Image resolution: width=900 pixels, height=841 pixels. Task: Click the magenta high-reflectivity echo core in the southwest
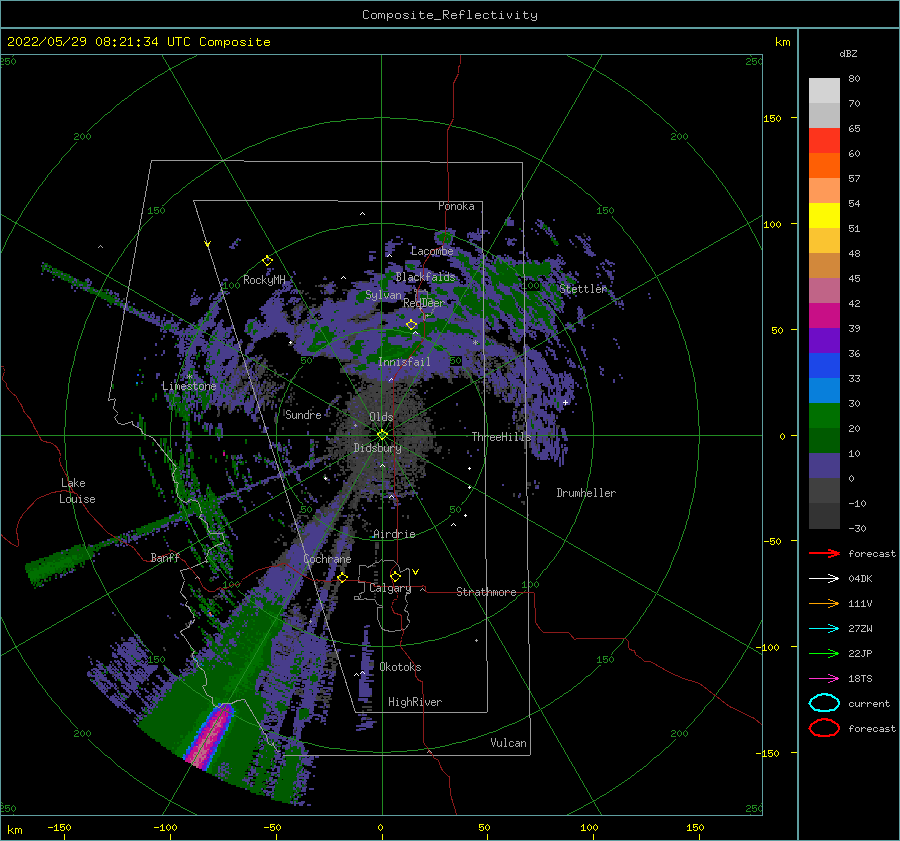pyautogui.click(x=210, y=738)
